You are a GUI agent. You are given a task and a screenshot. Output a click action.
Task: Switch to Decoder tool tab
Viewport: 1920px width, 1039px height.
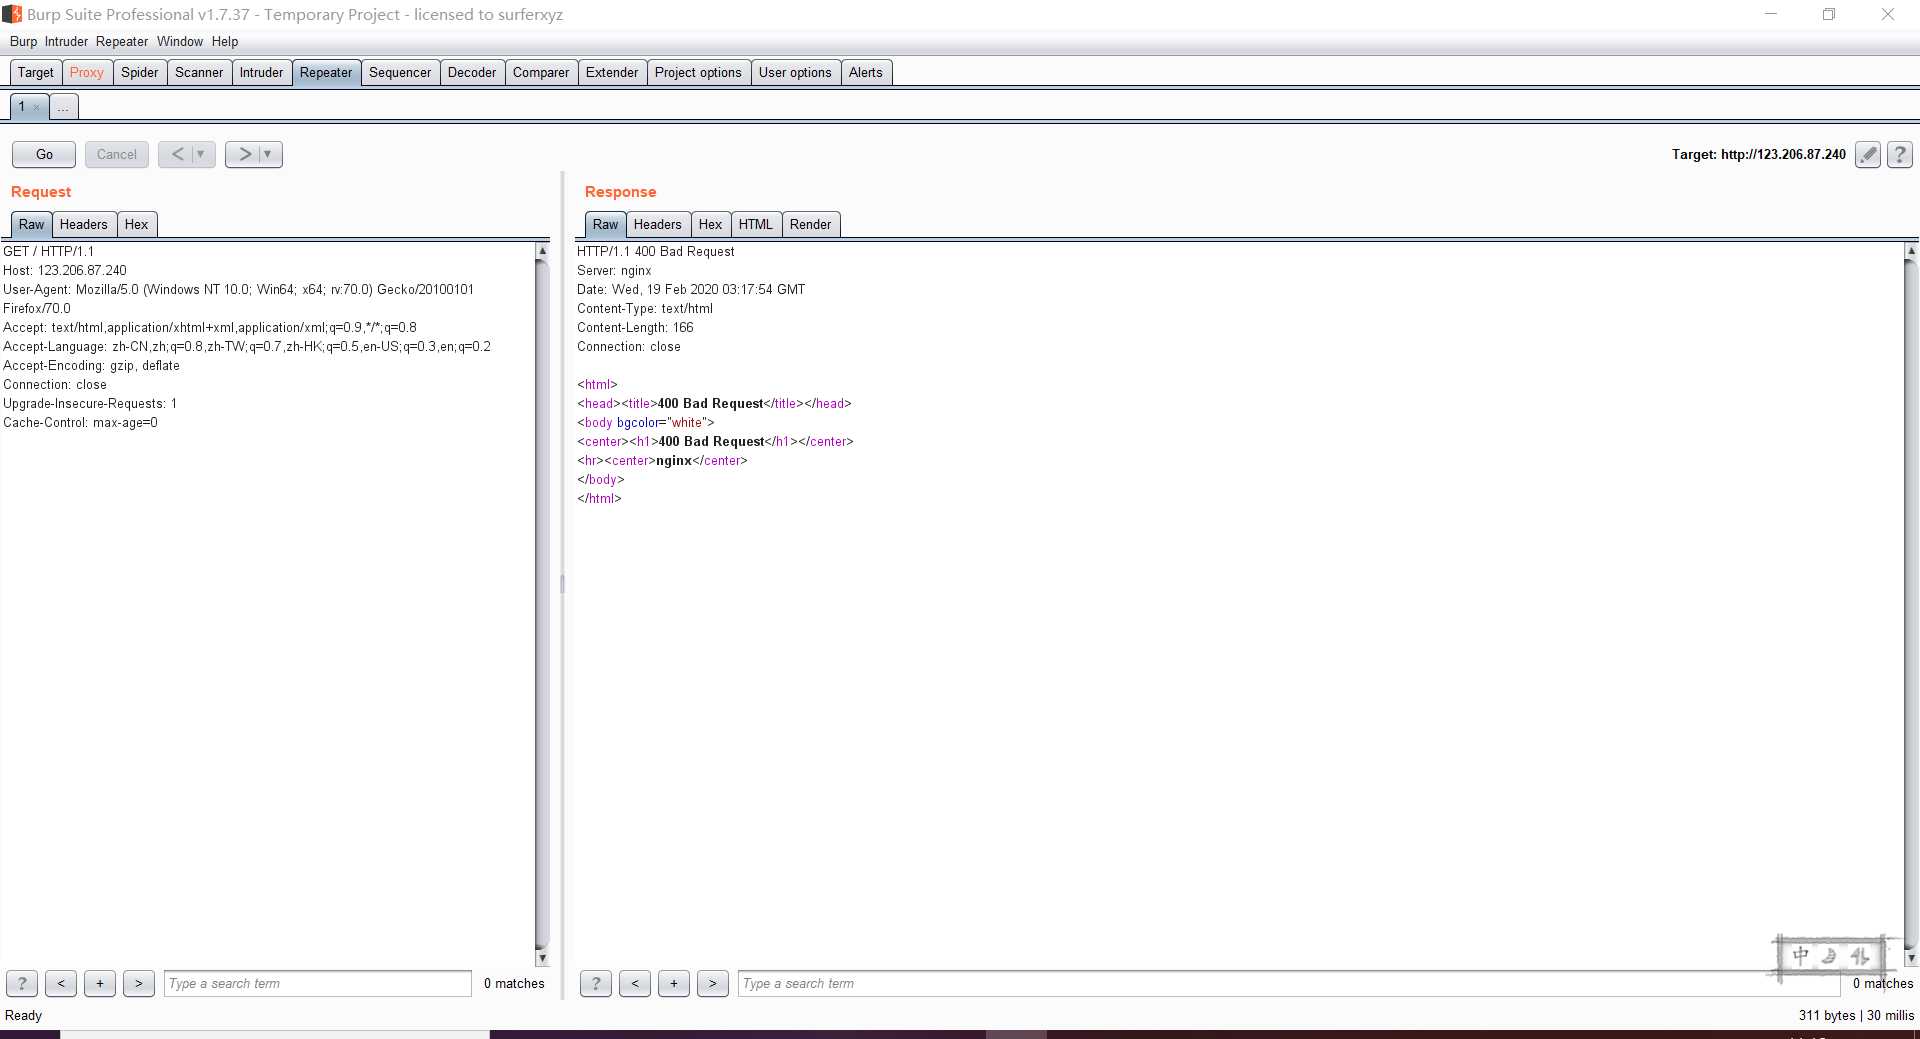pos(472,73)
